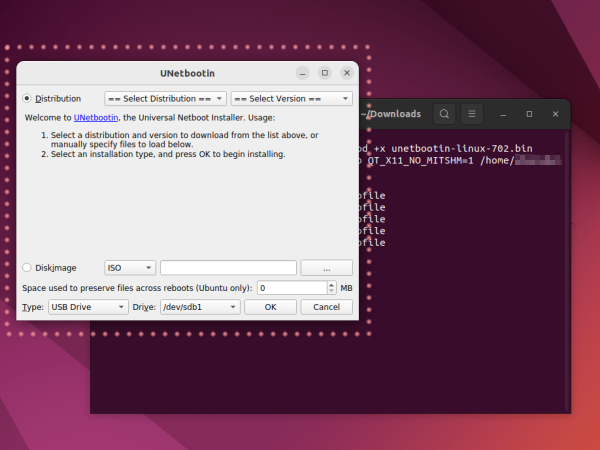Open the /dev/sdb1 drive dropdown

(200, 307)
